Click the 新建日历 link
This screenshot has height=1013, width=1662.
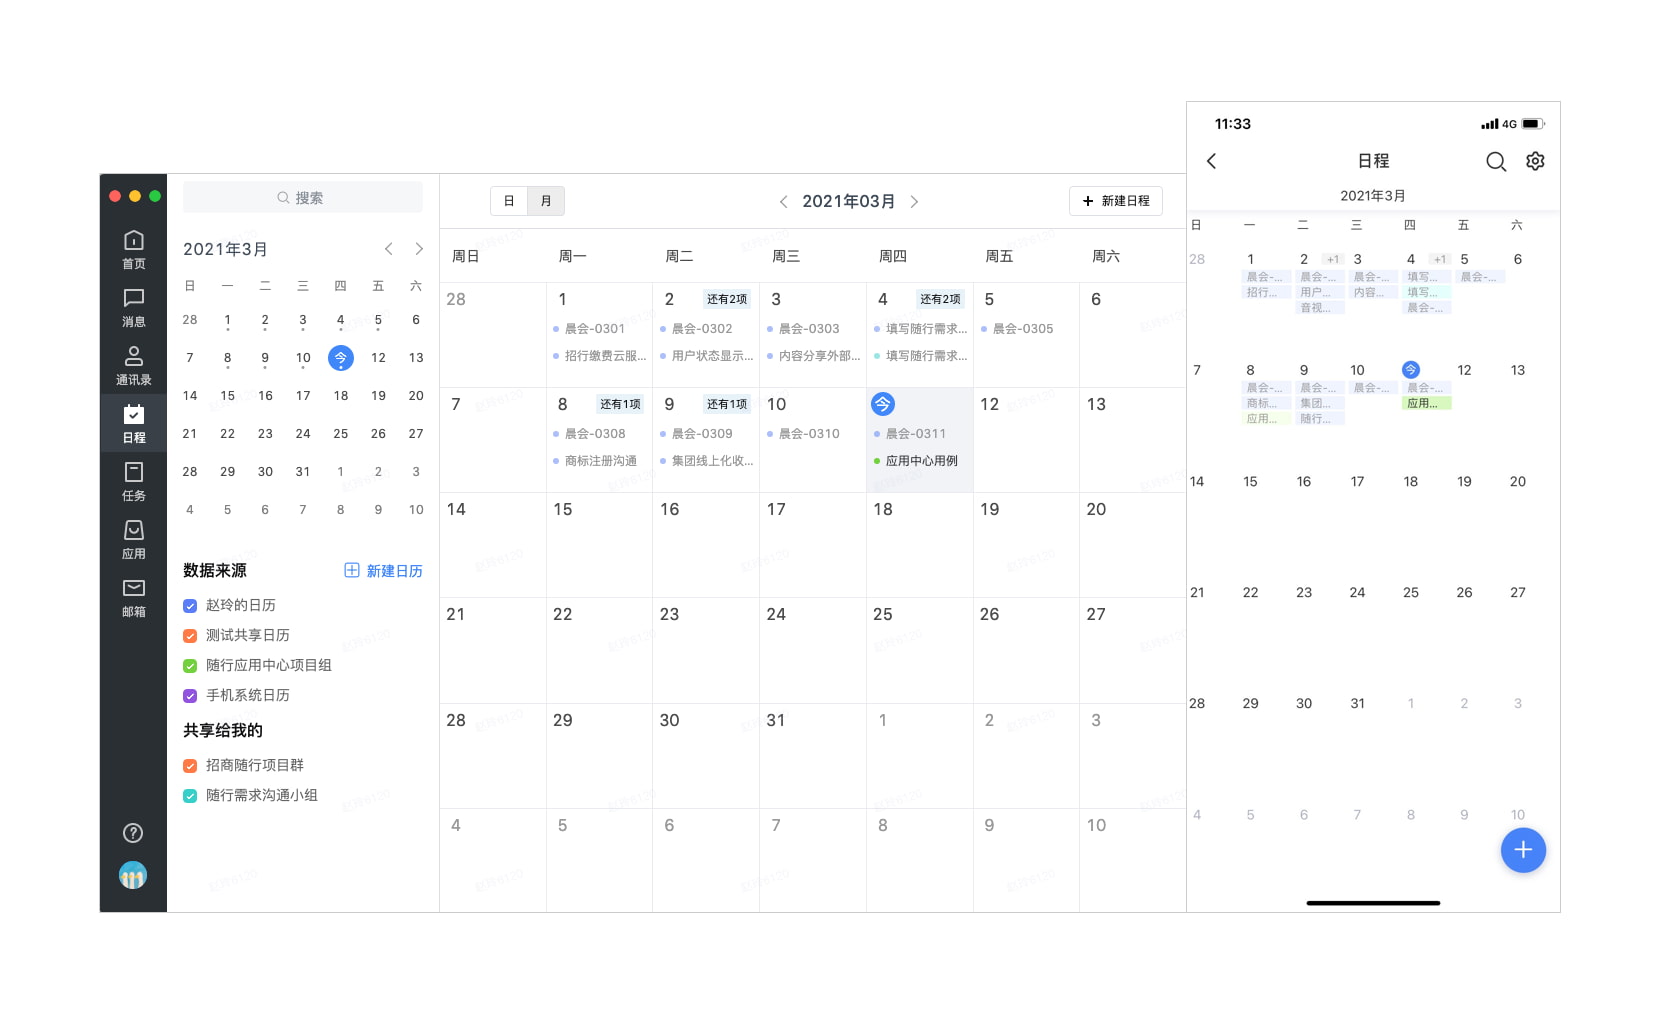383,570
